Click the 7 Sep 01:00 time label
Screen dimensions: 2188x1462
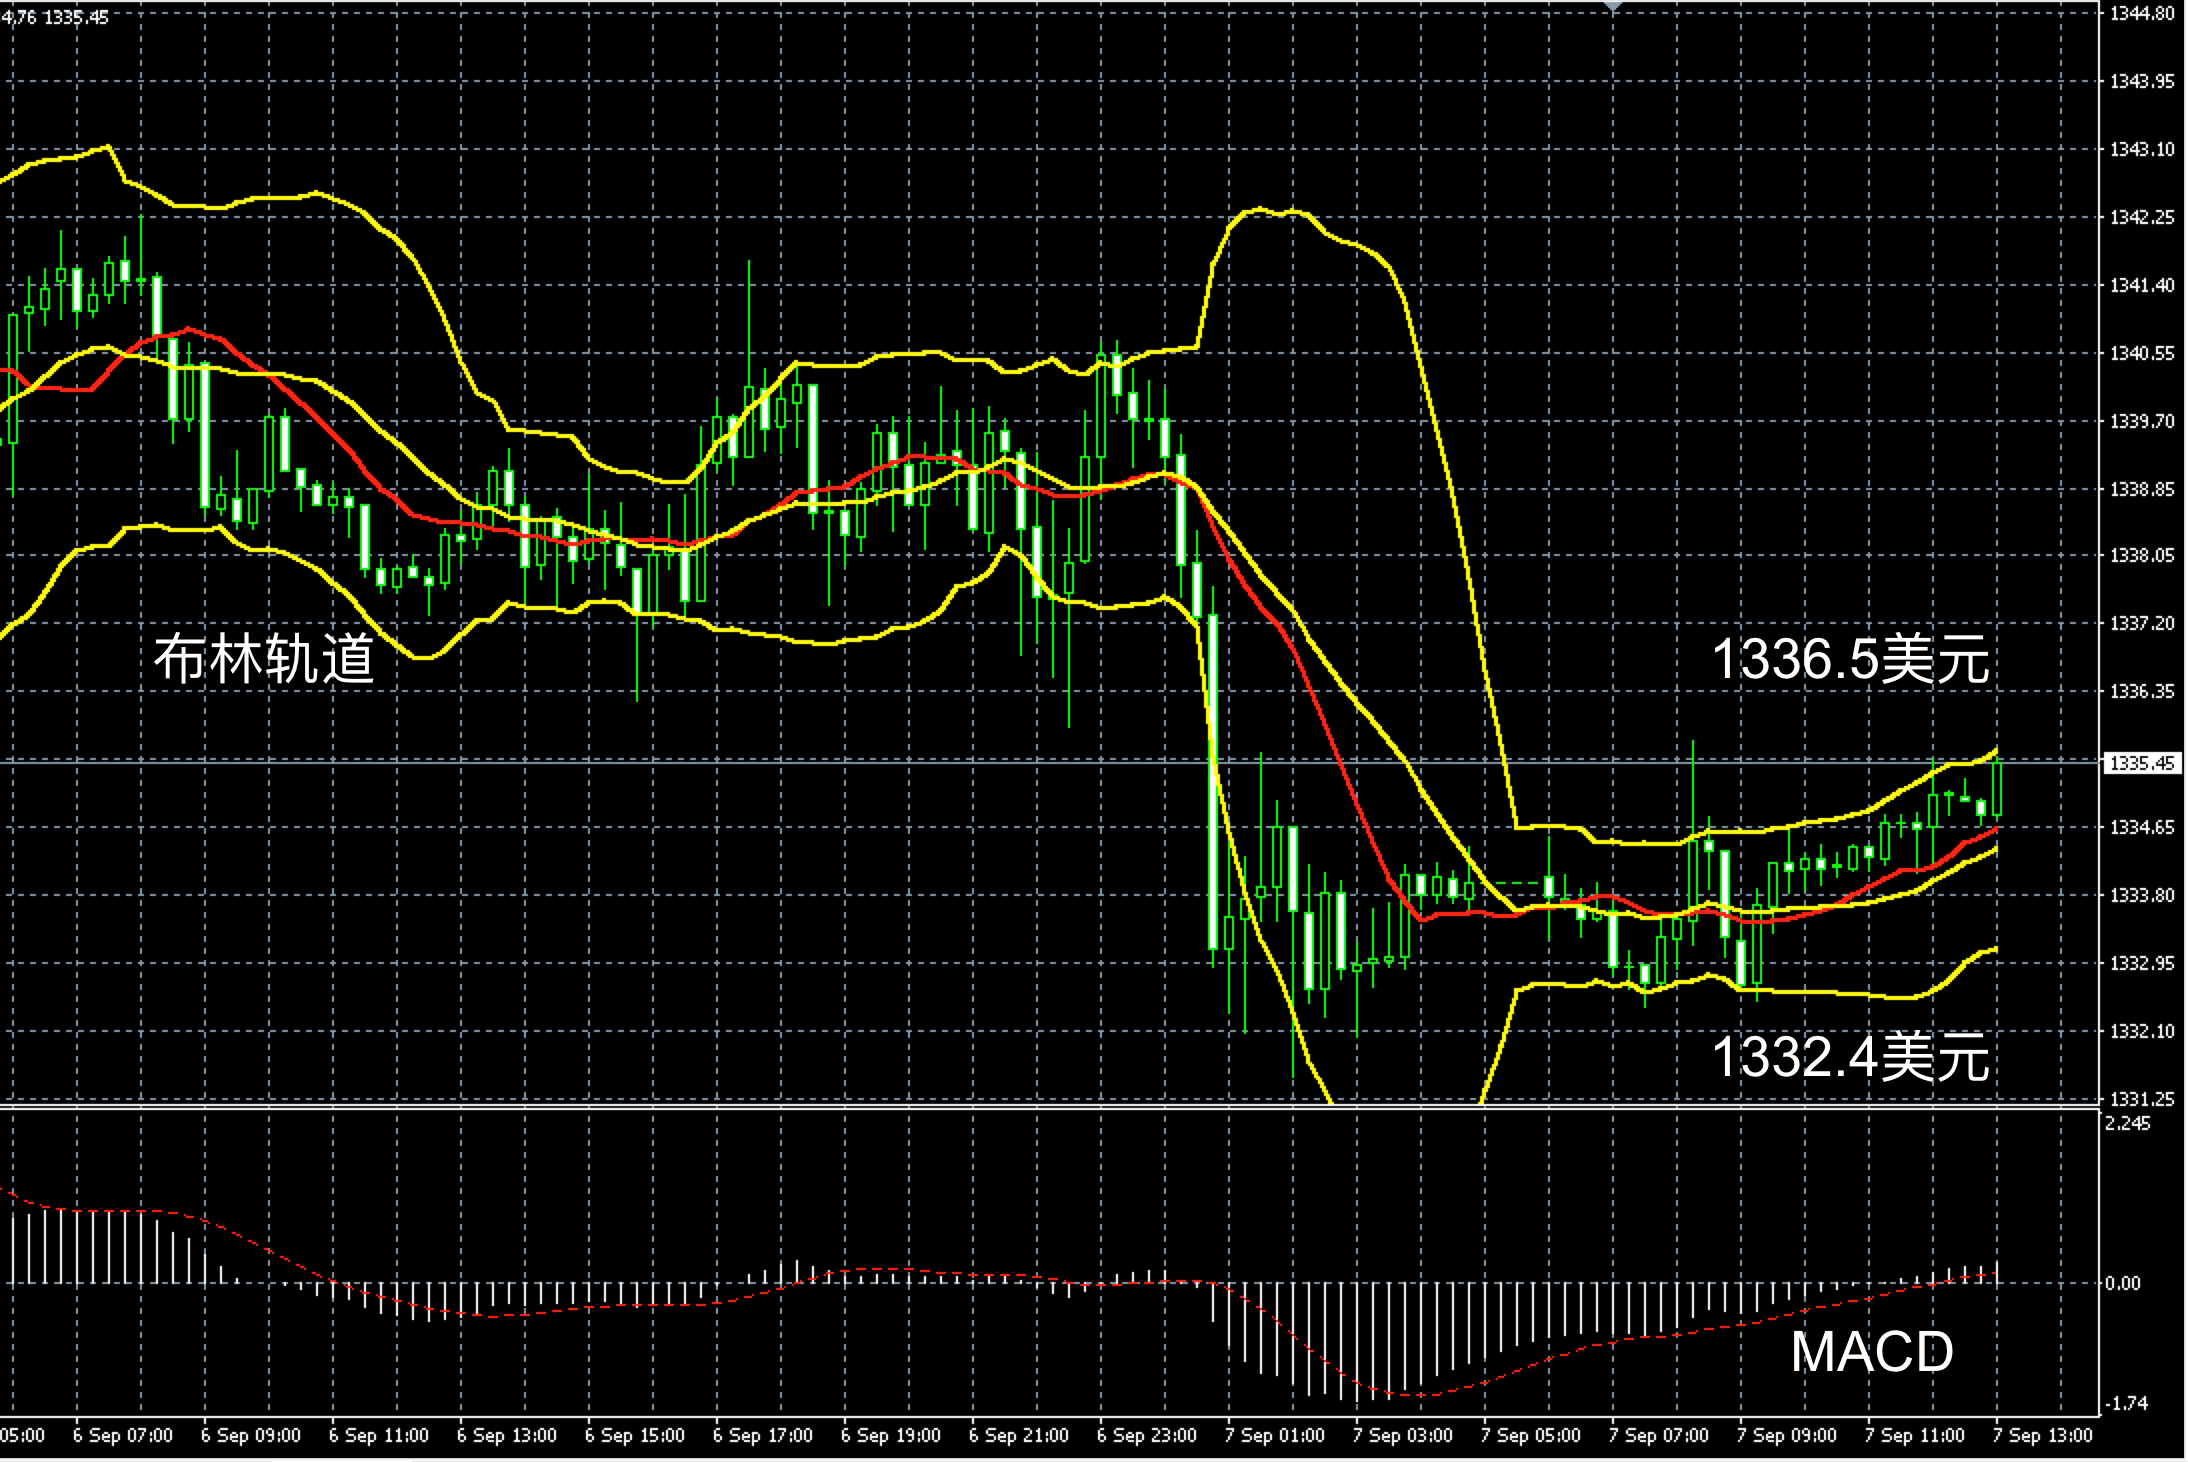pyautogui.click(x=1275, y=1435)
